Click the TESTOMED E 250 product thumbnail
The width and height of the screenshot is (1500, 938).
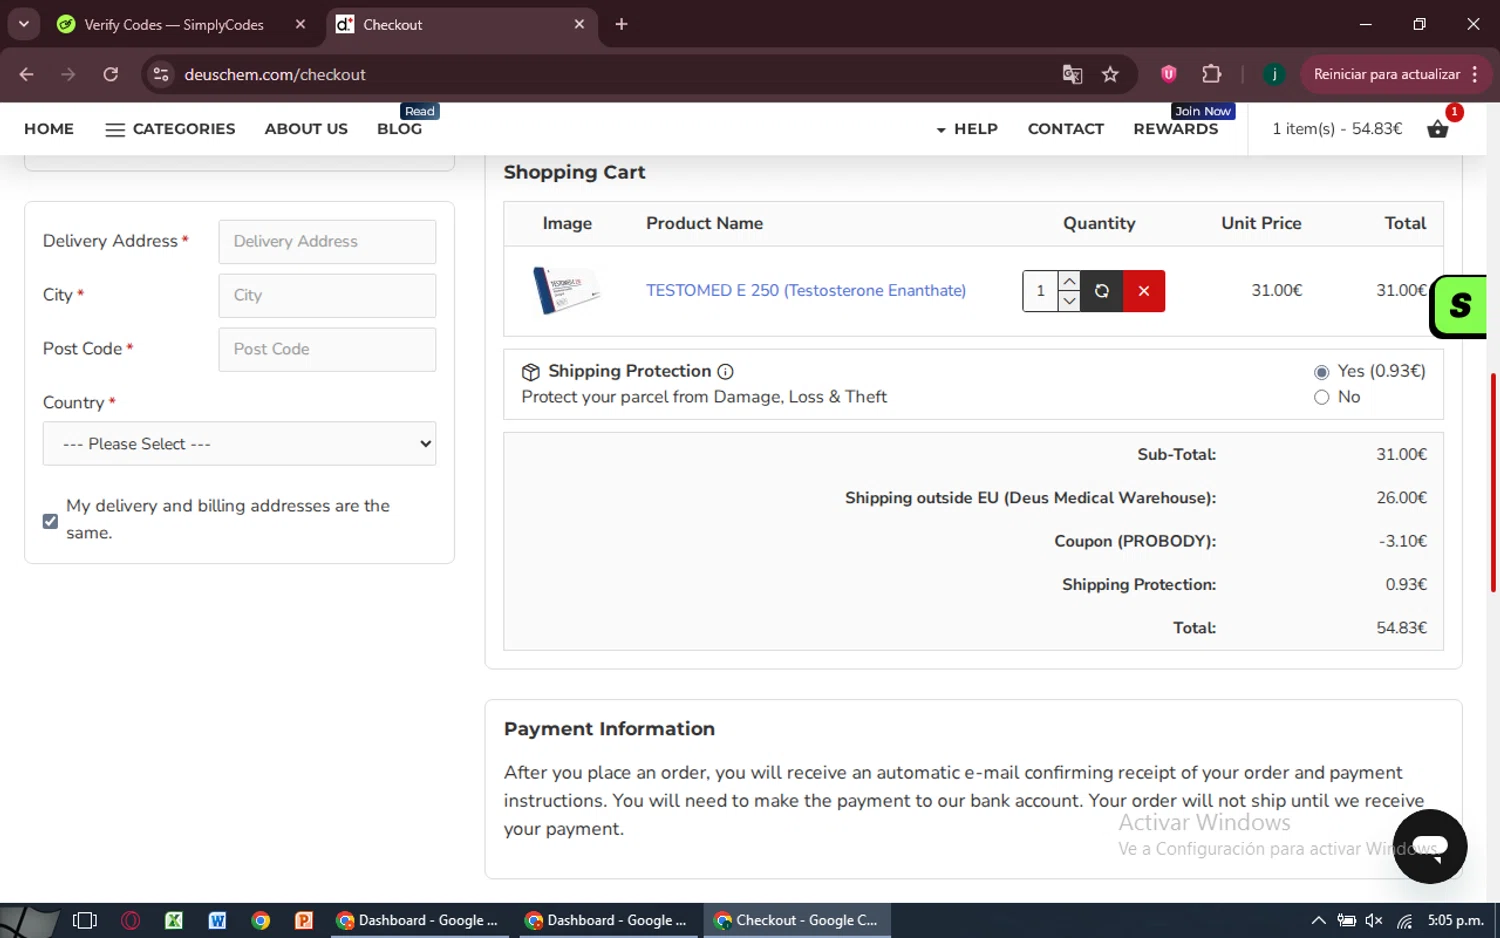566,290
